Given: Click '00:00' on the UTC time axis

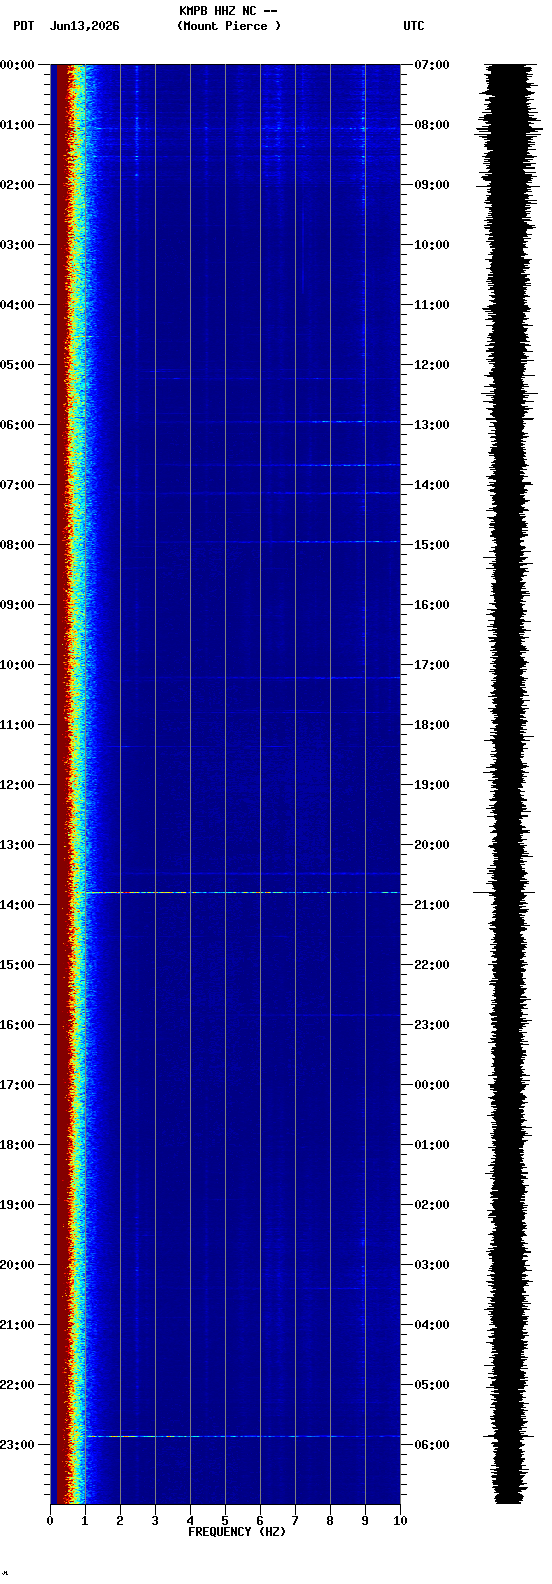Looking at the screenshot, I should coord(432,1085).
